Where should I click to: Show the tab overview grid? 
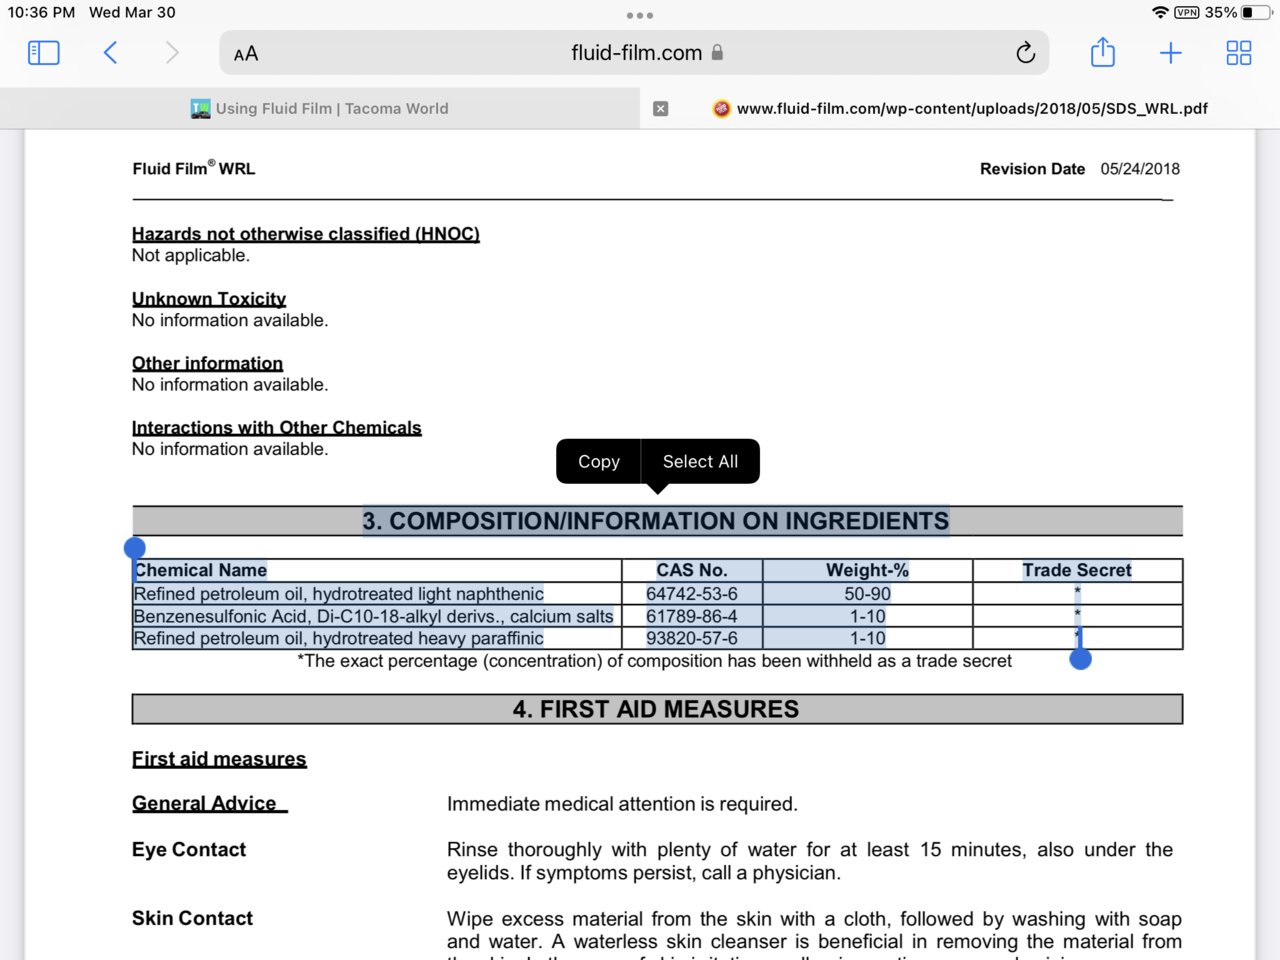[x=1239, y=53]
